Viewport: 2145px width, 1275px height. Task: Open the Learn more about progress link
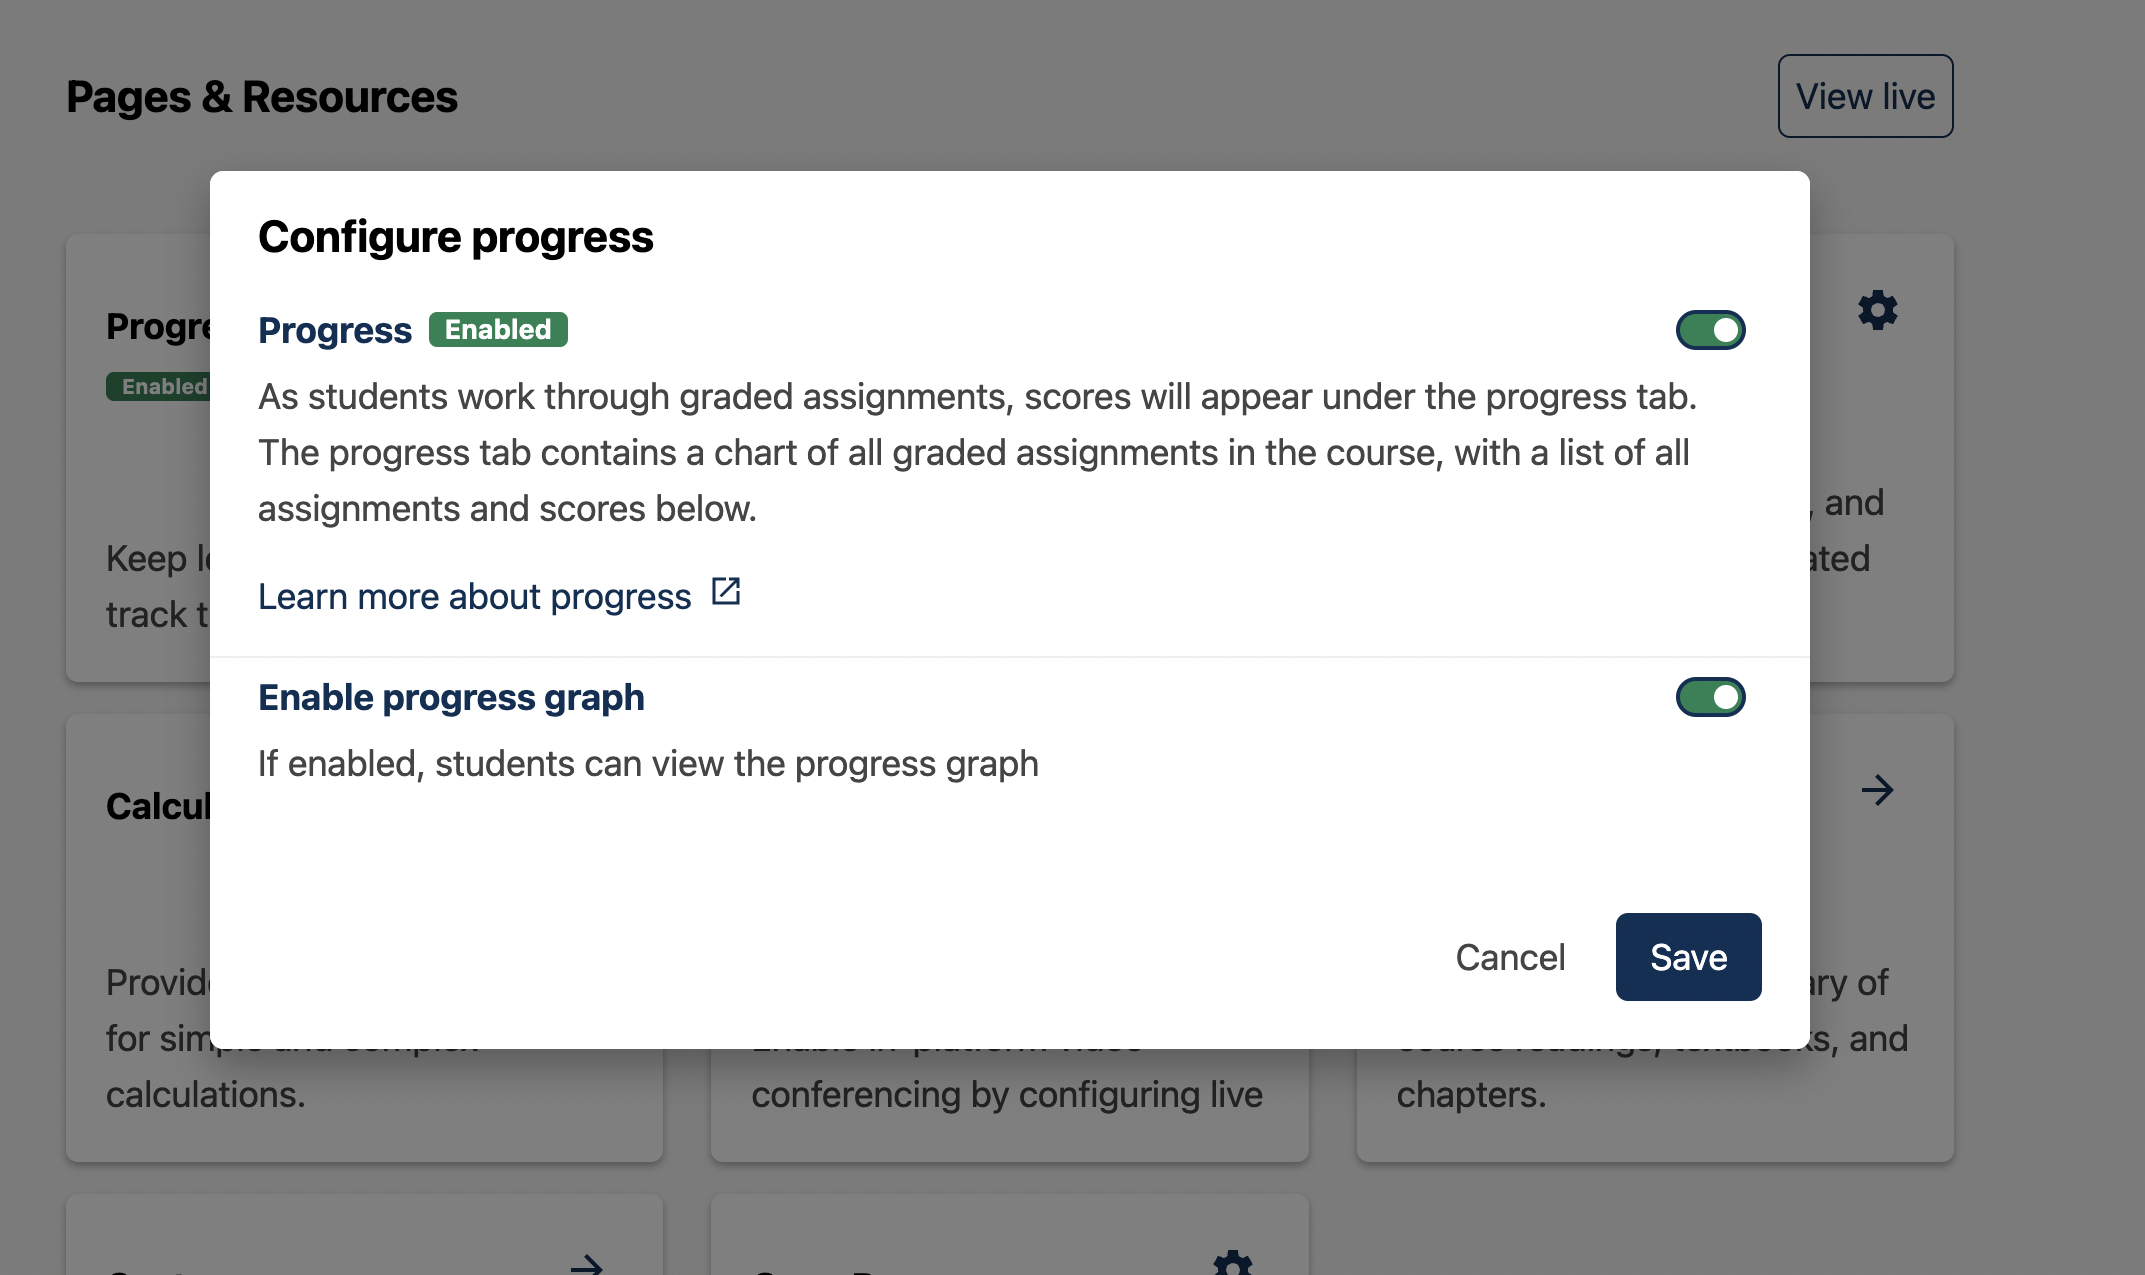[474, 596]
